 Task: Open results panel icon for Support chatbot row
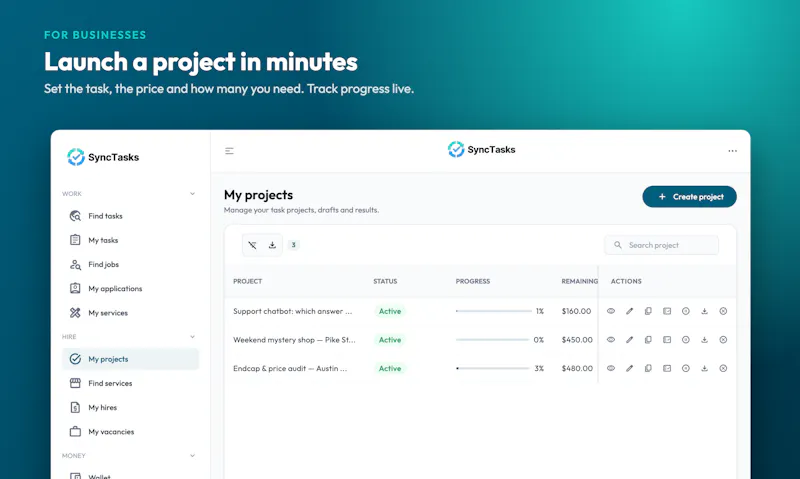[x=667, y=311]
